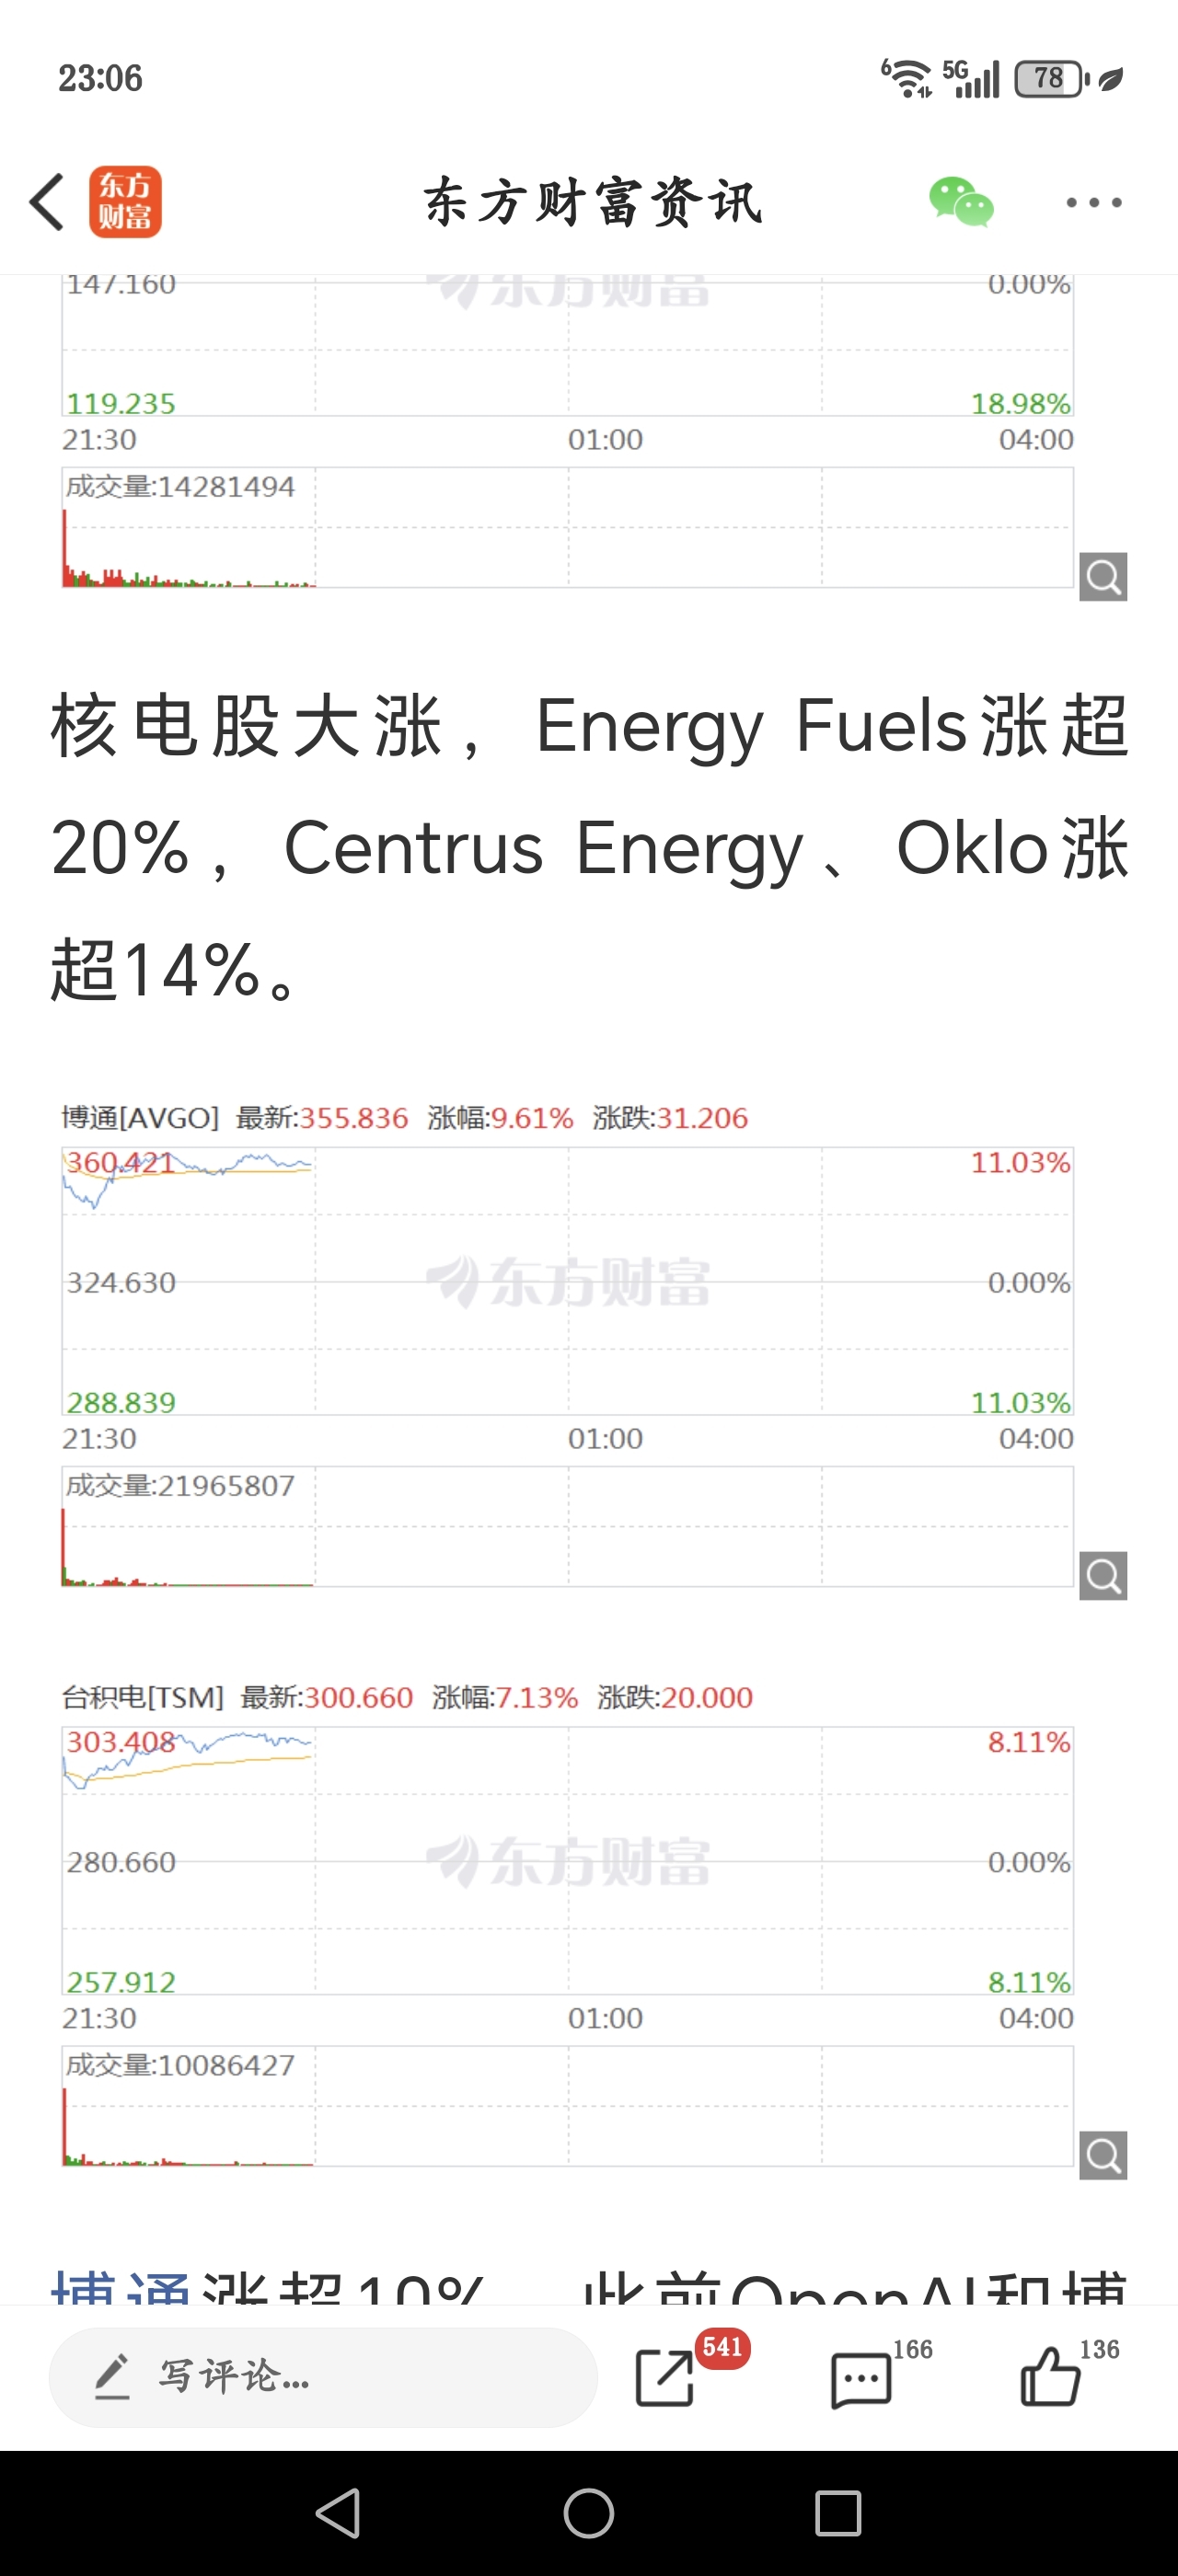
Task: Enlarge the TSM chart with magnifier
Action: (1103, 2155)
